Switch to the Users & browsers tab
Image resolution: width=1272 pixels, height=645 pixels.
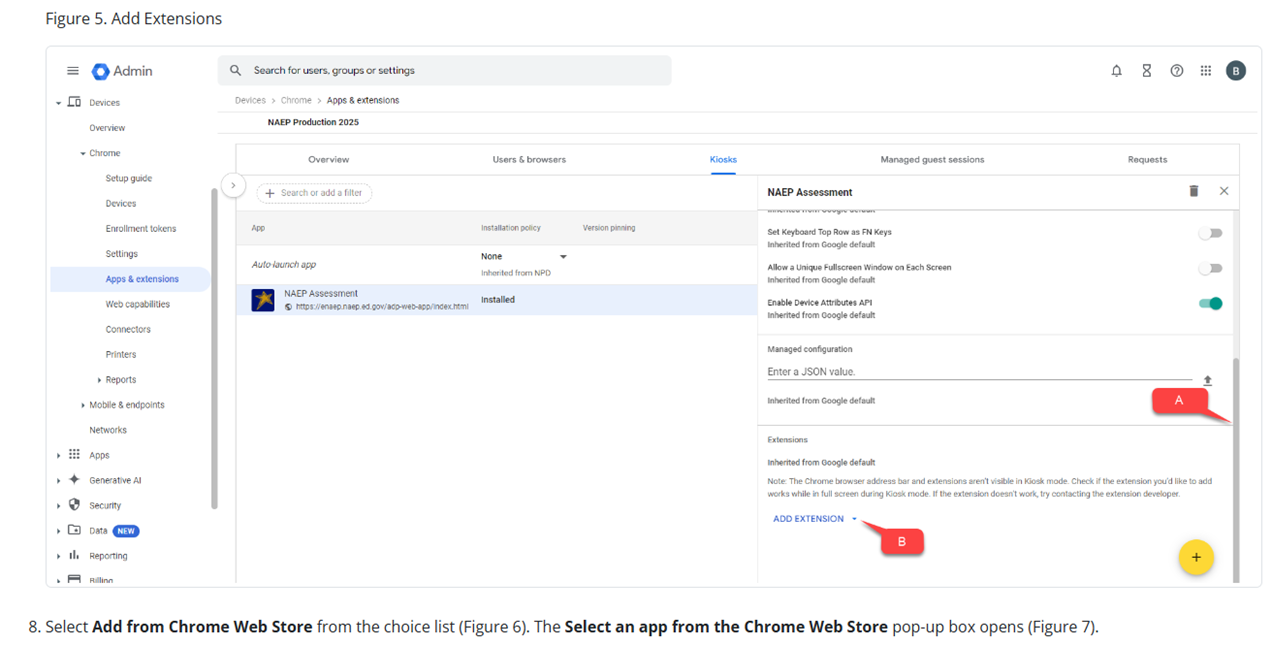(529, 160)
